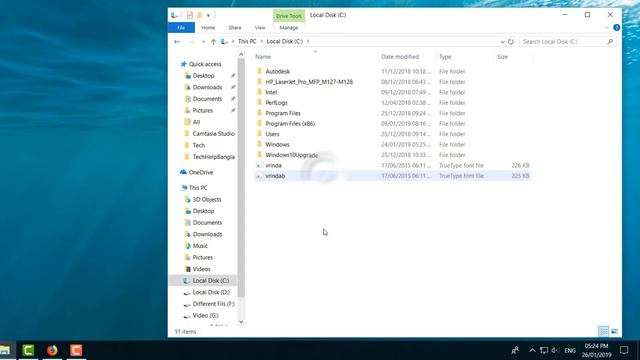Select Video (G:) drive in the tree
This screenshot has width=640, height=360.
pyautogui.click(x=205, y=316)
